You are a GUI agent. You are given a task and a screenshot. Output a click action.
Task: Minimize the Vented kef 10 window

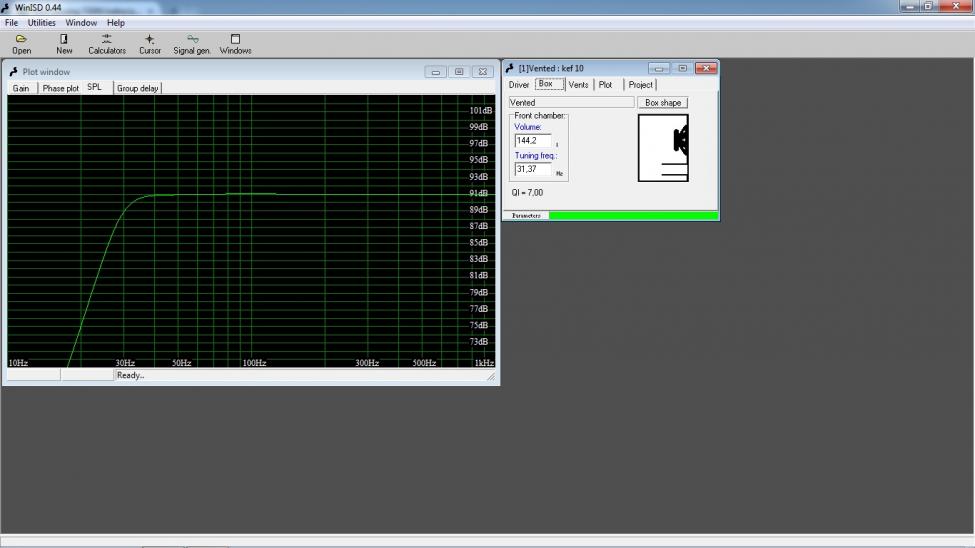[x=658, y=68]
